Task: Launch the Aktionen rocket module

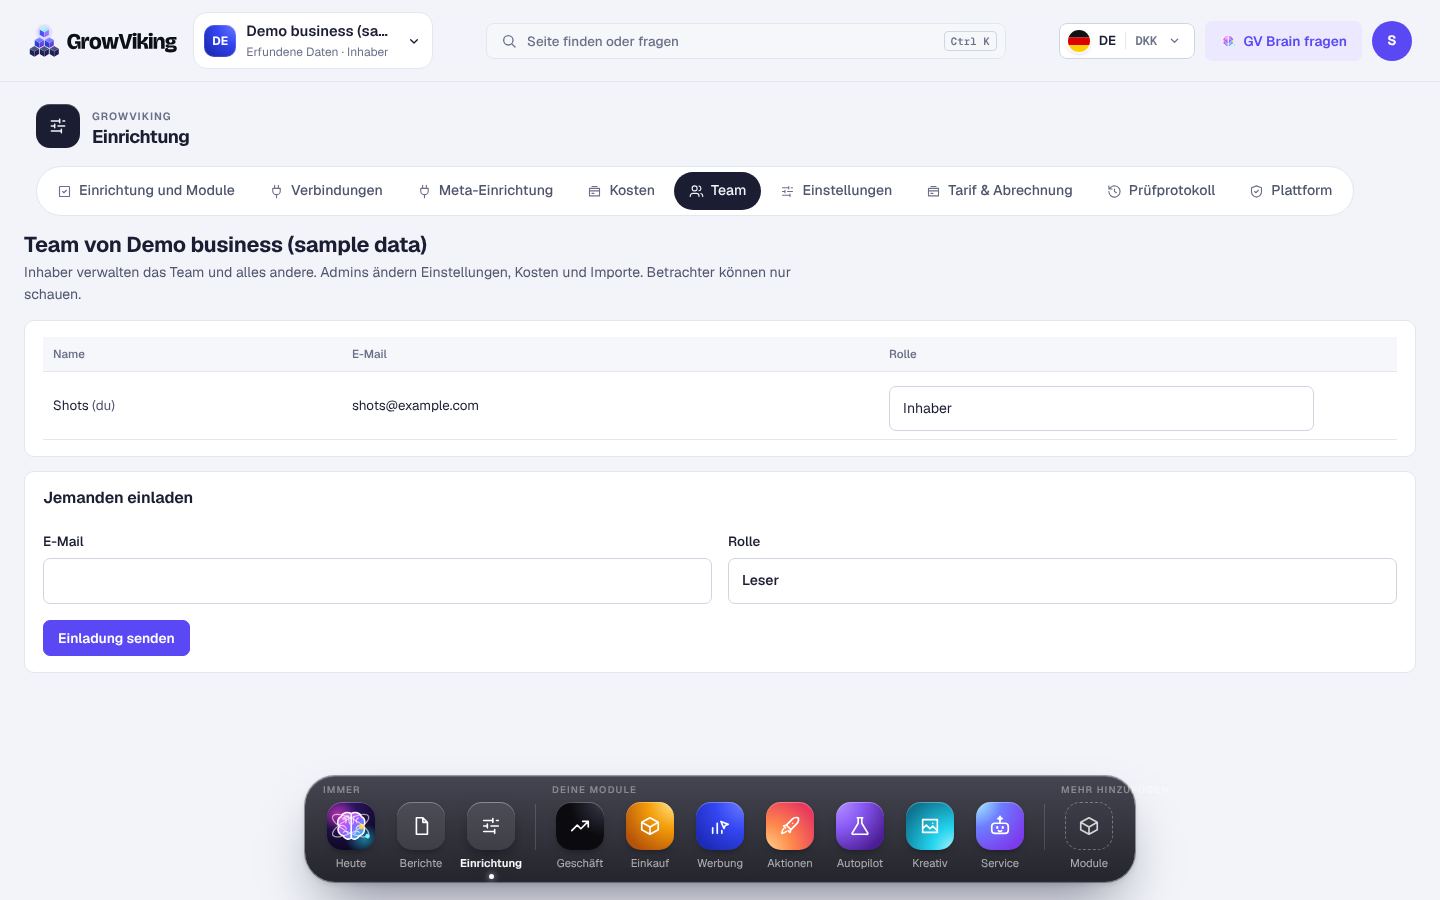Action: point(790,826)
